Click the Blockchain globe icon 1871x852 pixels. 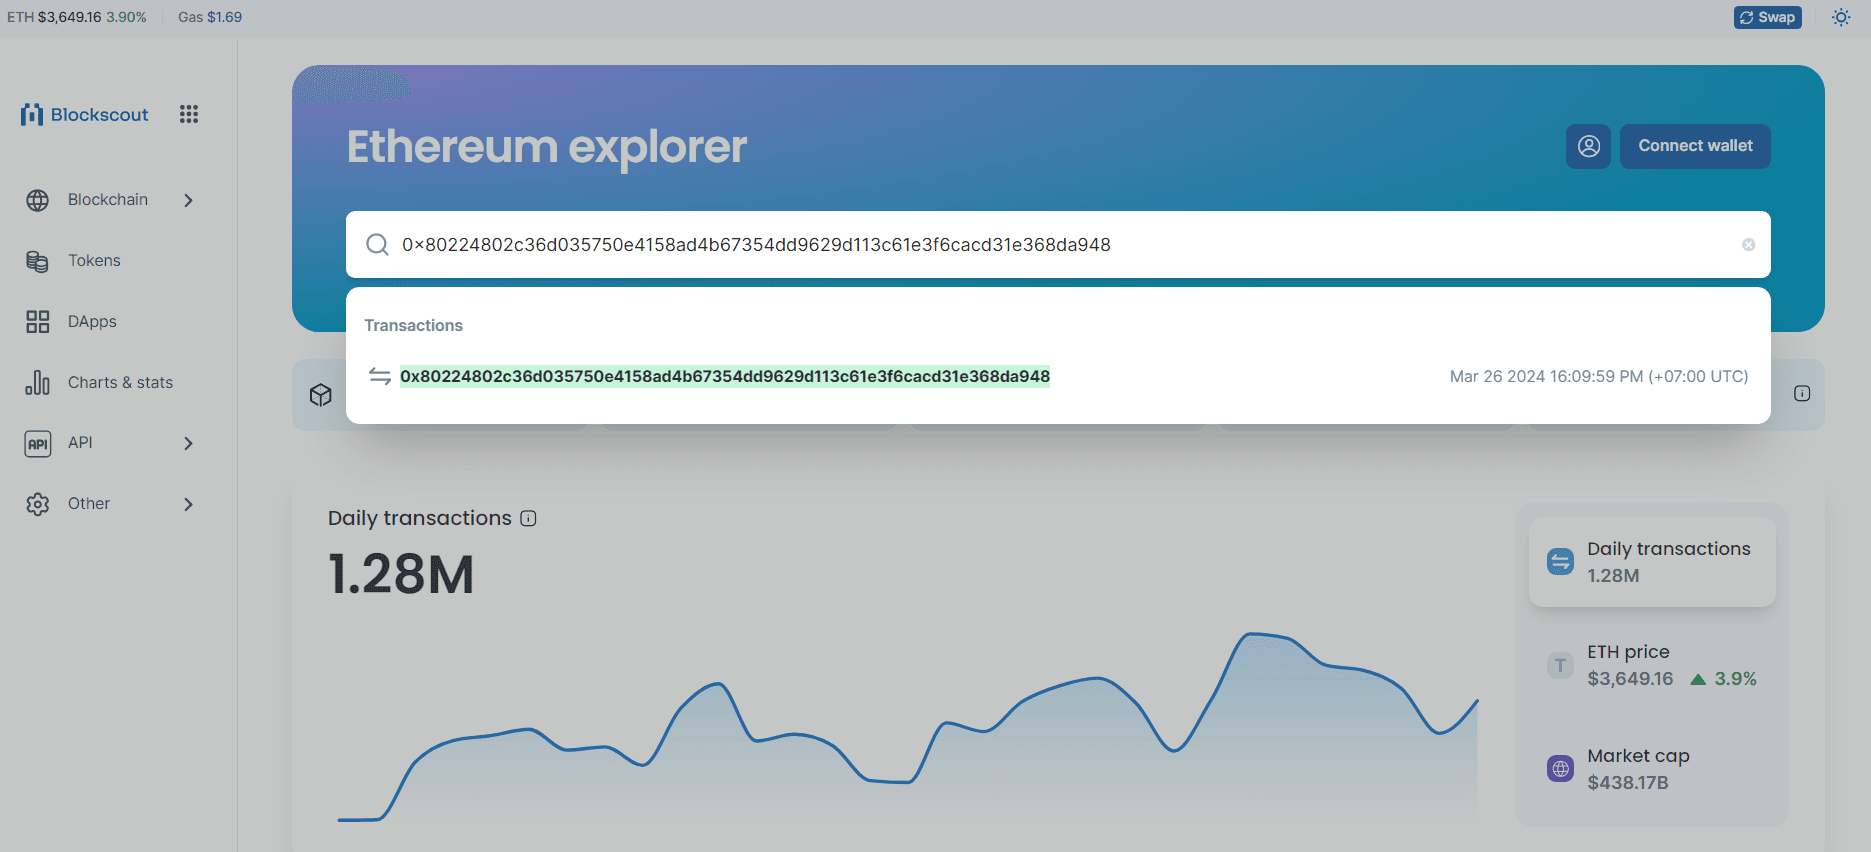coord(38,200)
